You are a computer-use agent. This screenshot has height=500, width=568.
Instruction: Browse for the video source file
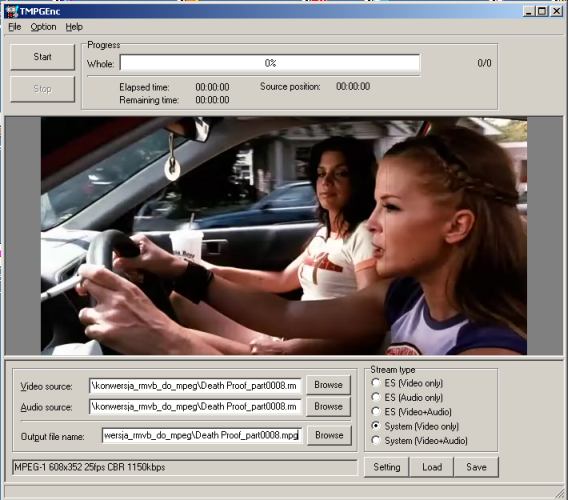[x=328, y=385]
